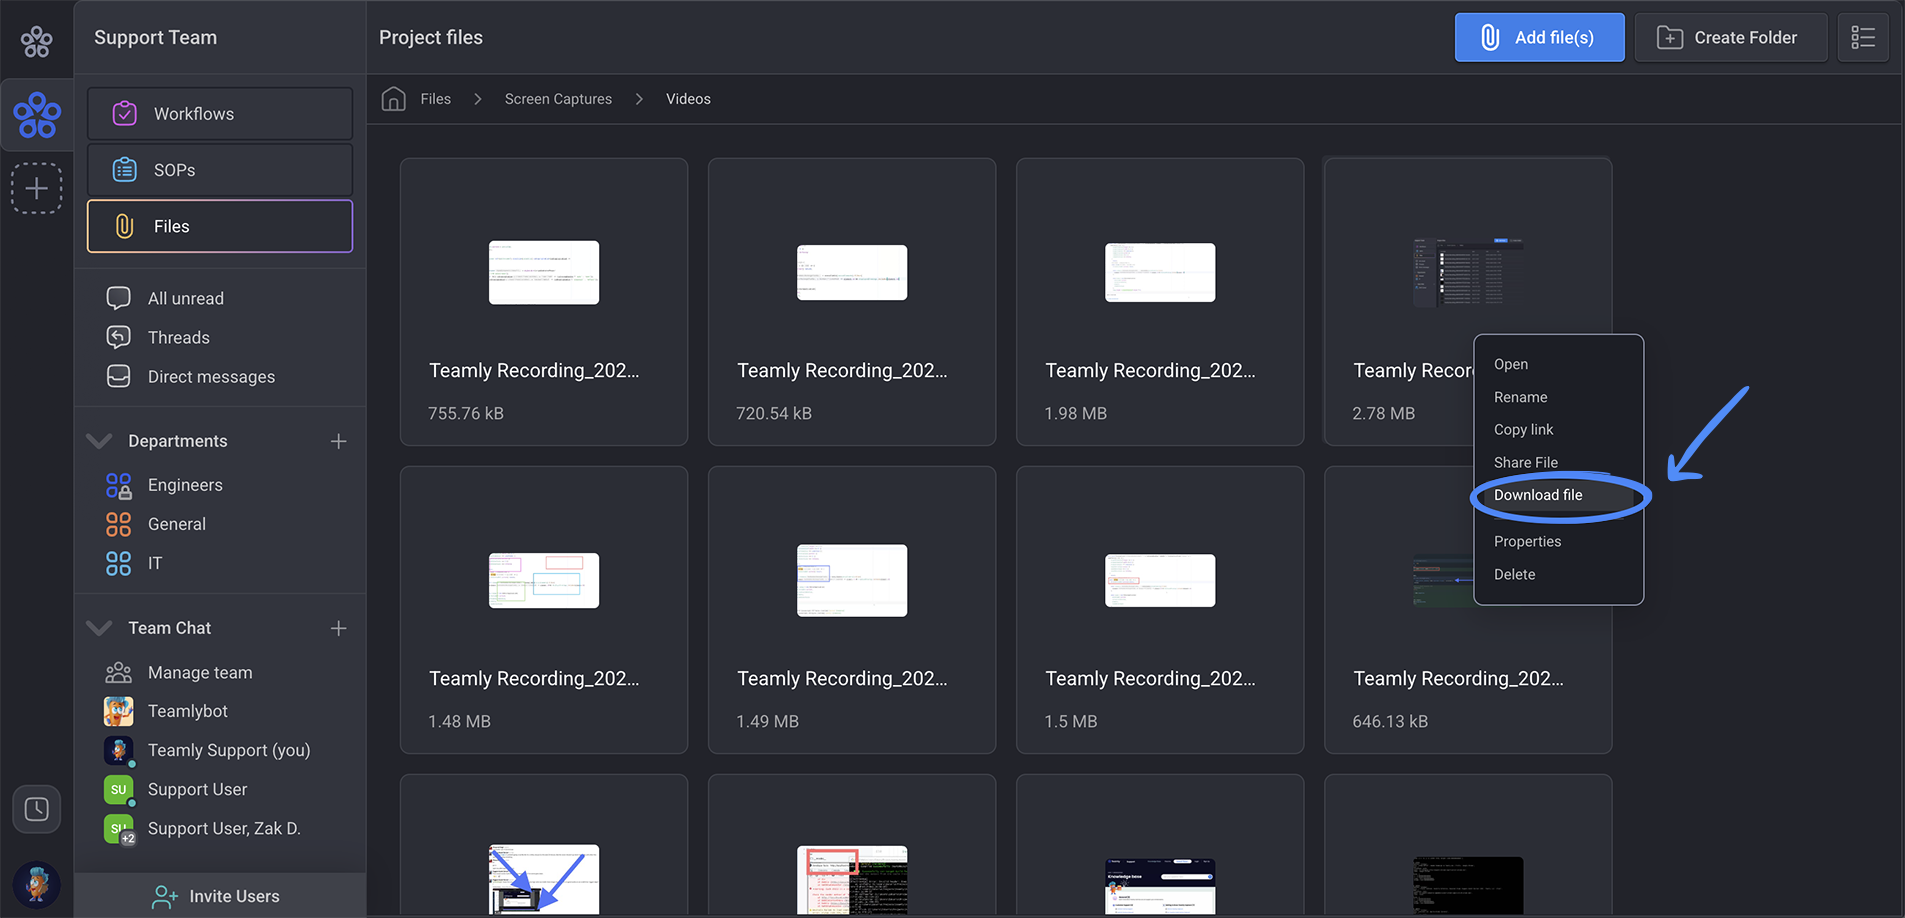Click Create Folder button
This screenshot has width=1905, height=918.
pos(1731,37)
